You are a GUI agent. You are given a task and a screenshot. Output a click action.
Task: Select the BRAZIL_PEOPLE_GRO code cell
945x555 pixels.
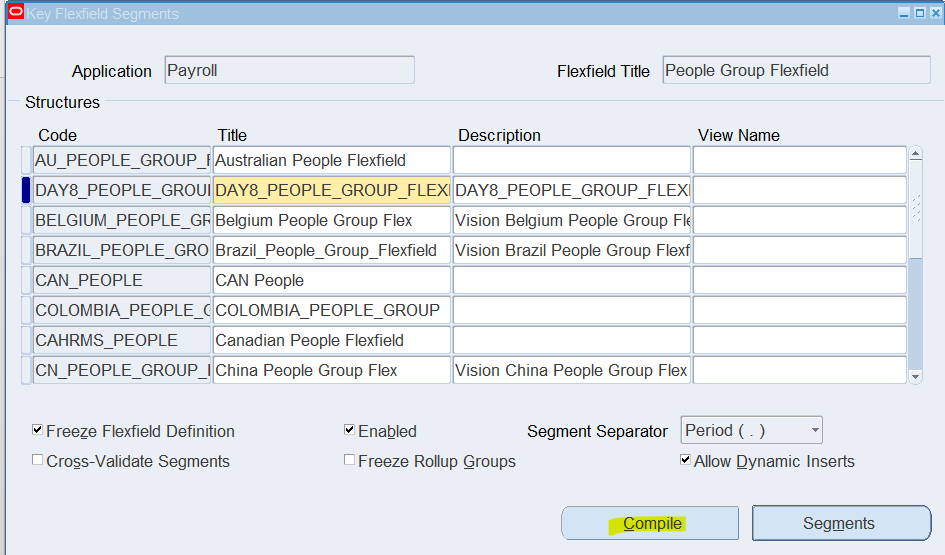122,250
